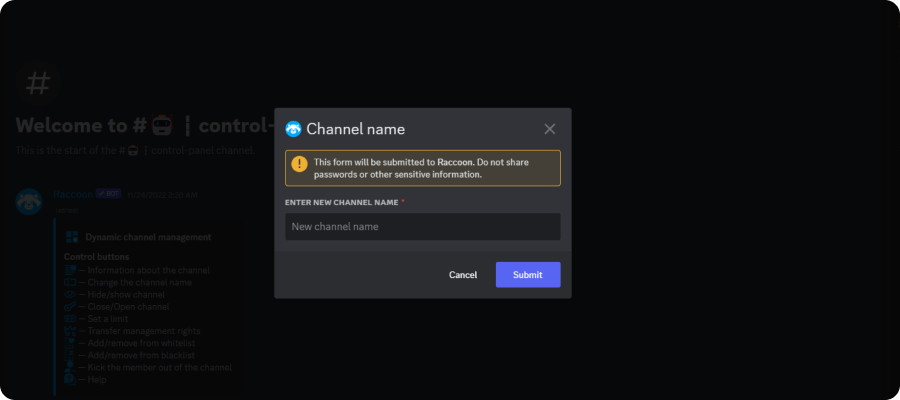Viewport: 900px width, 400px height.
Task: Click the 'Help' list entry text
Action: (x=97, y=379)
